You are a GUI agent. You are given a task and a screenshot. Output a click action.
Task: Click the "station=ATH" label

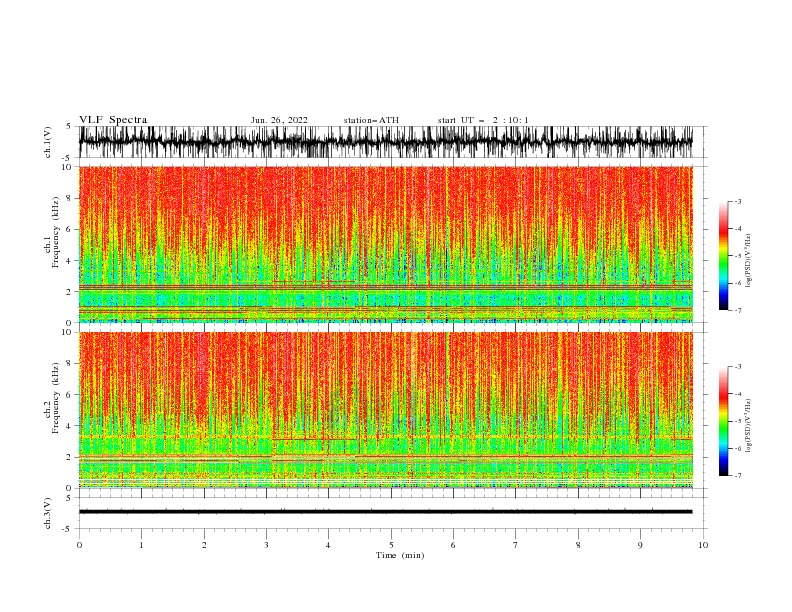point(371,120)
